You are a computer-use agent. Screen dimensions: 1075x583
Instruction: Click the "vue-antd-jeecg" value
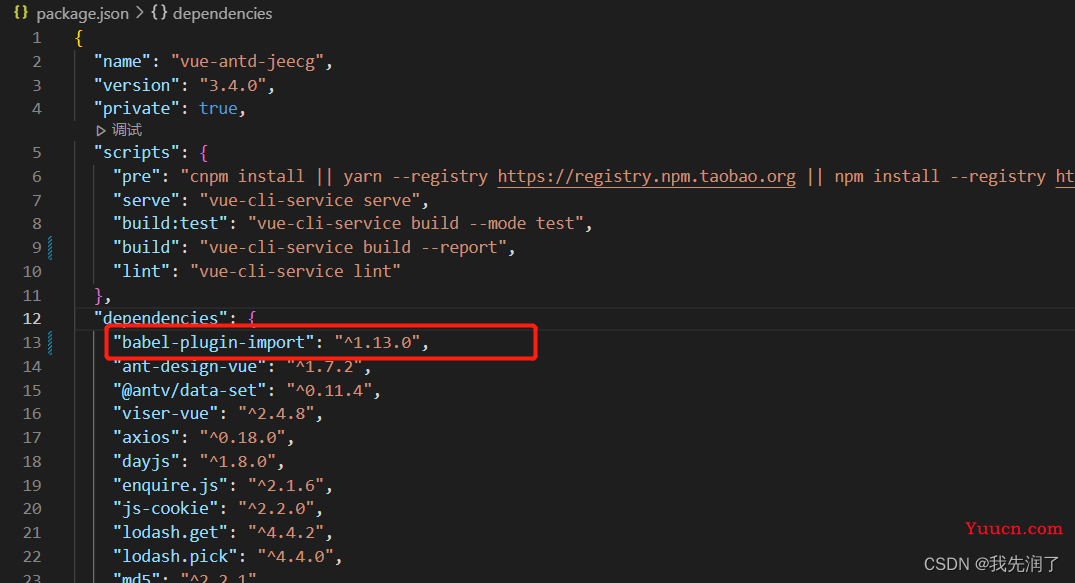click(x=247, y=62)
